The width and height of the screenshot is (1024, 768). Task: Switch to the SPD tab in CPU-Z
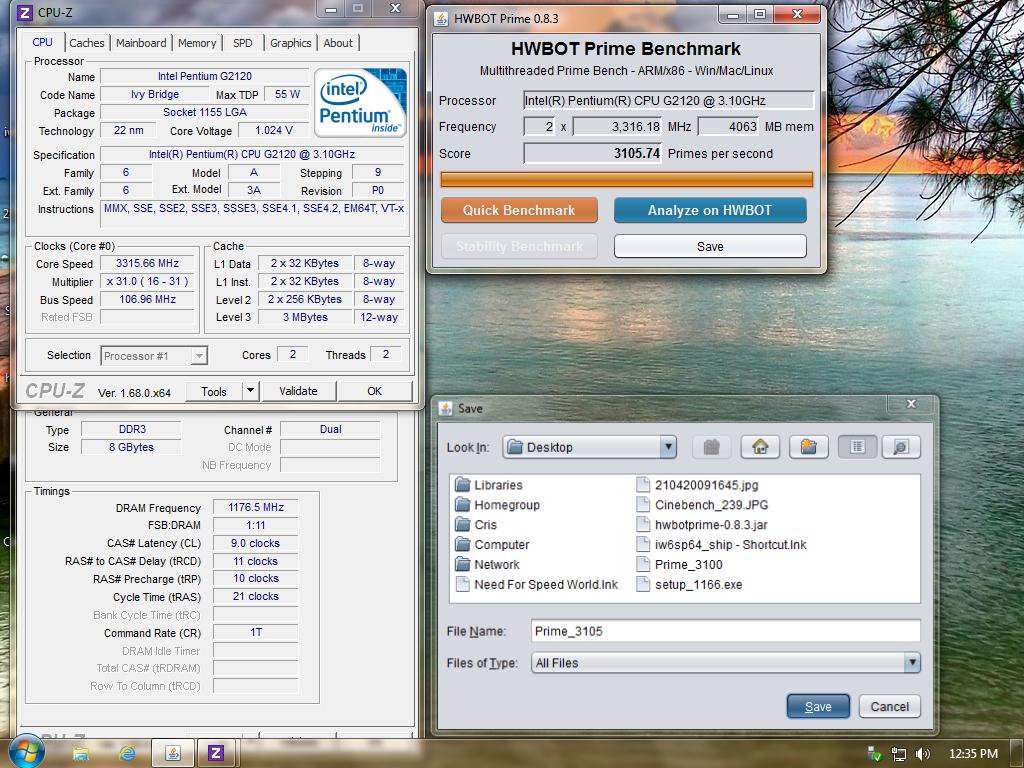(x=243, y=43)
